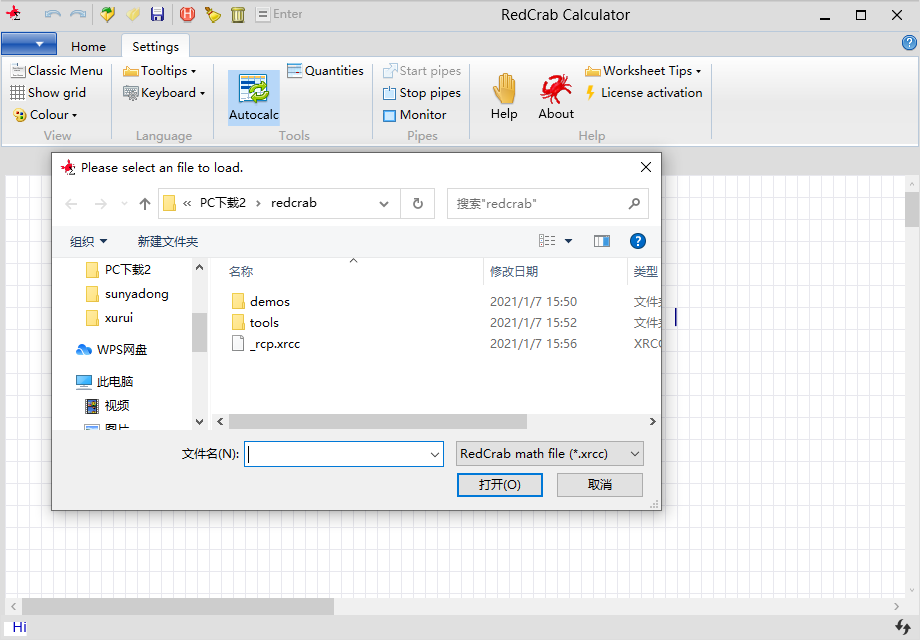Image resolution: width=920 pixels, height=640 pixels.
Task: Select the Settings ribbon tab
Action: pyautogui.click(x=155, y=46)
